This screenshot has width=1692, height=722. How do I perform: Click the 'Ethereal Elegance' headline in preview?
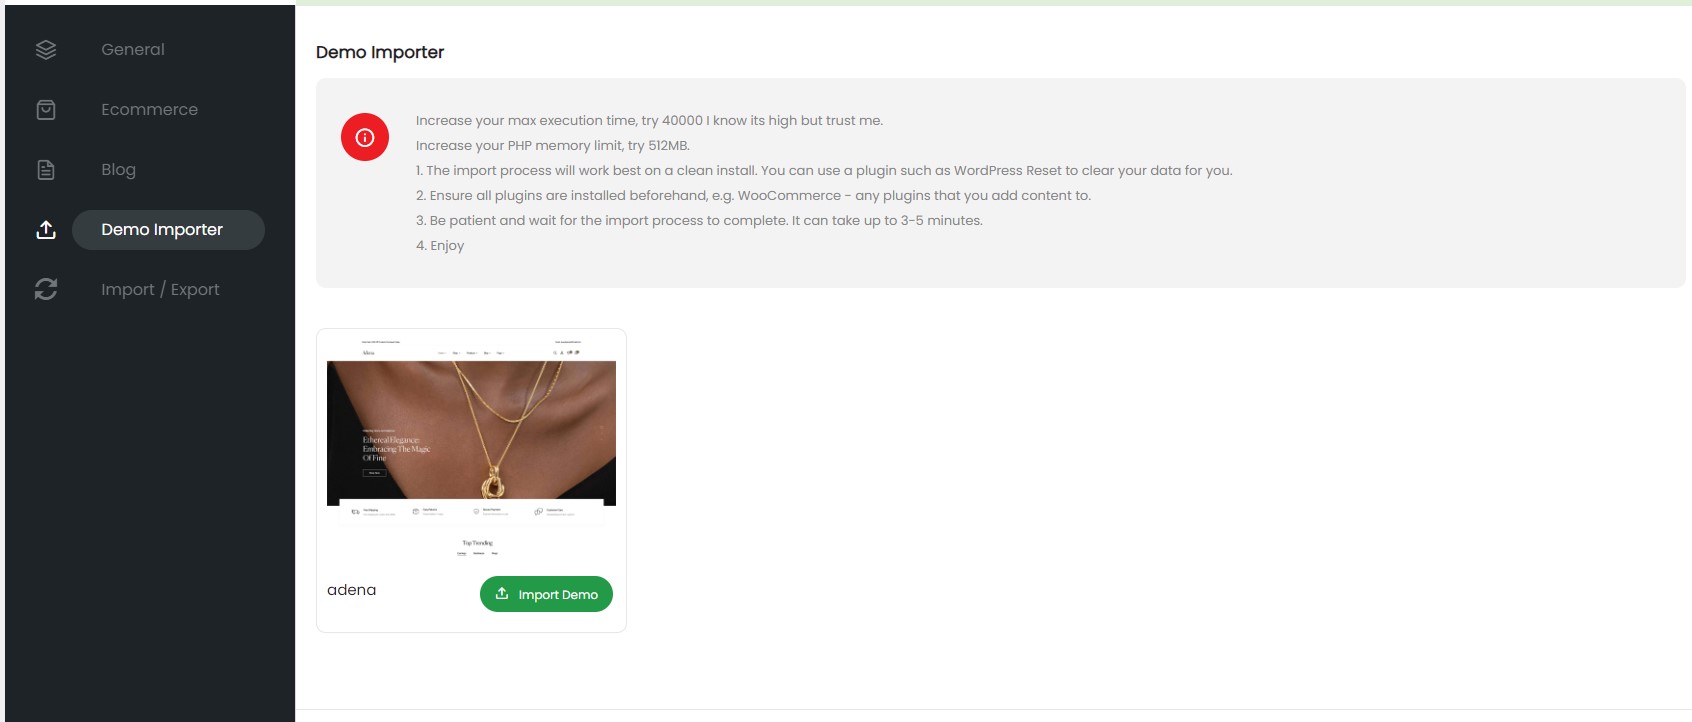(x=396, y=448)
